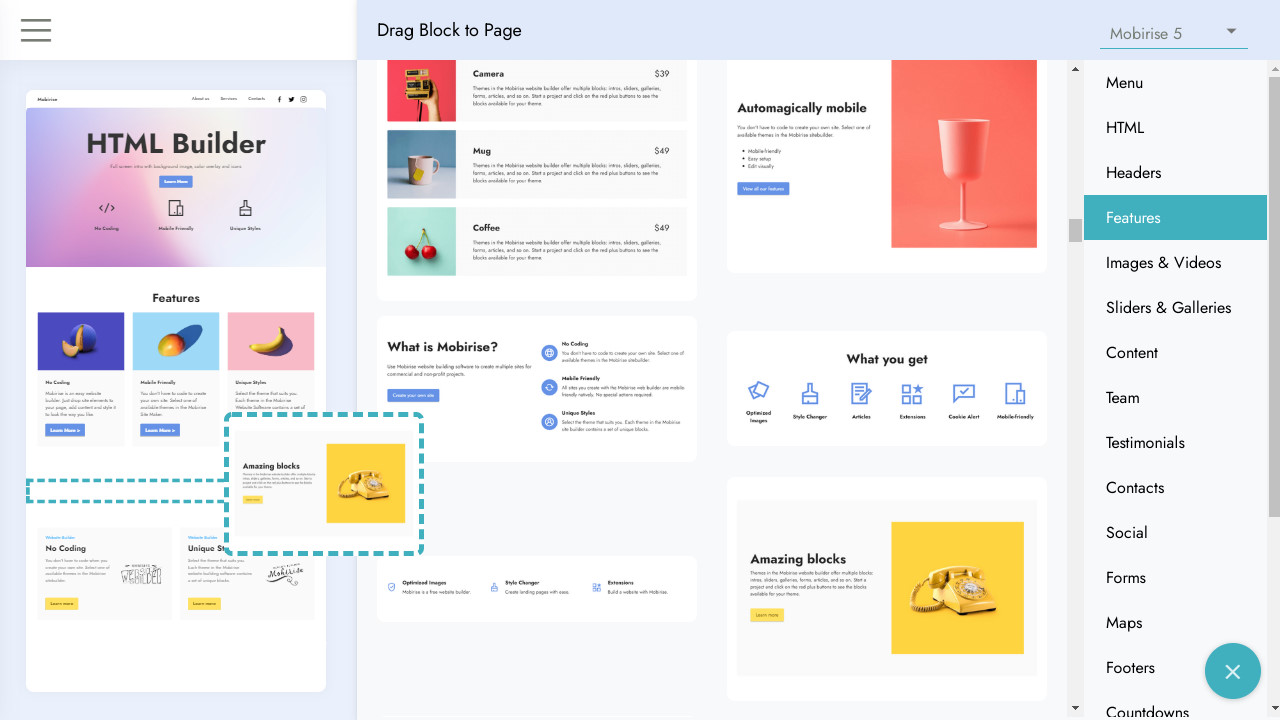Click Extensions icon in bottom block

point(597,587)
